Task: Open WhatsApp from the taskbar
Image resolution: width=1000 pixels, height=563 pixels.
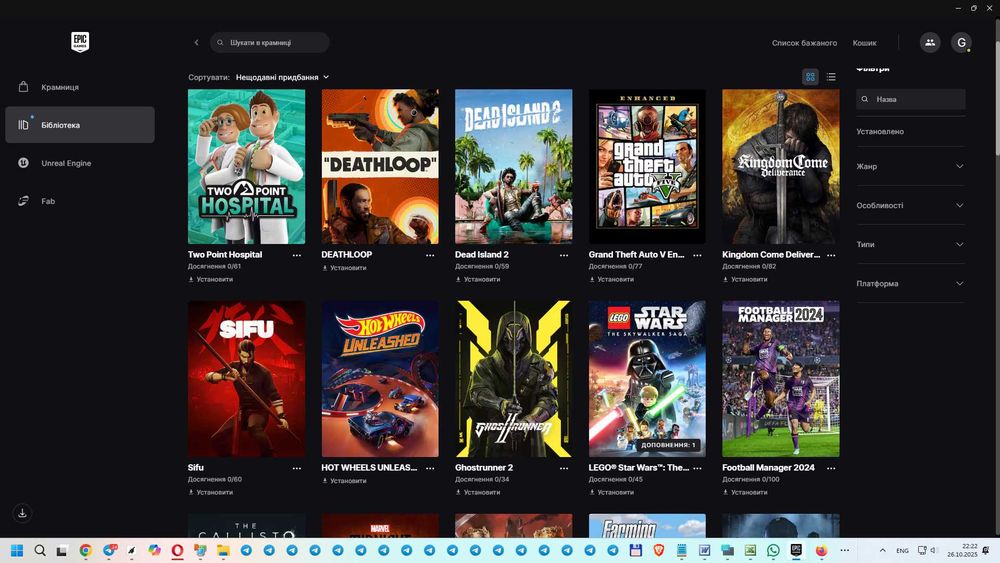Action: pyautogui.click(x=773, y=550)
